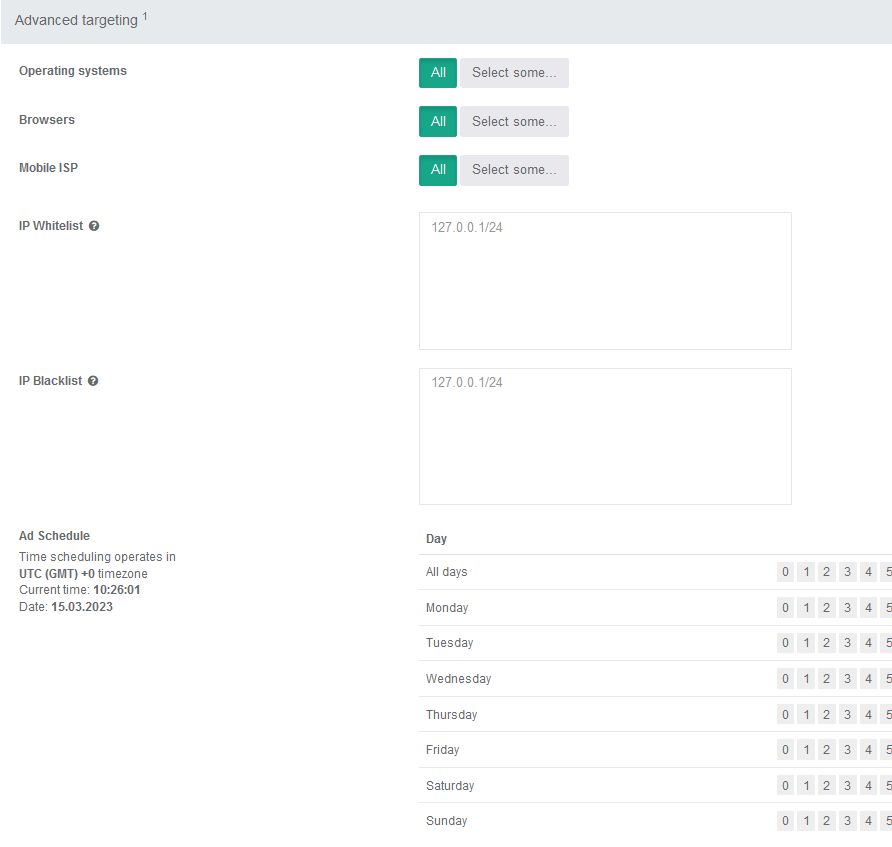The image size is (892, 847).
Task: Enable hour 2 on Tuesday
Action: 826,643
